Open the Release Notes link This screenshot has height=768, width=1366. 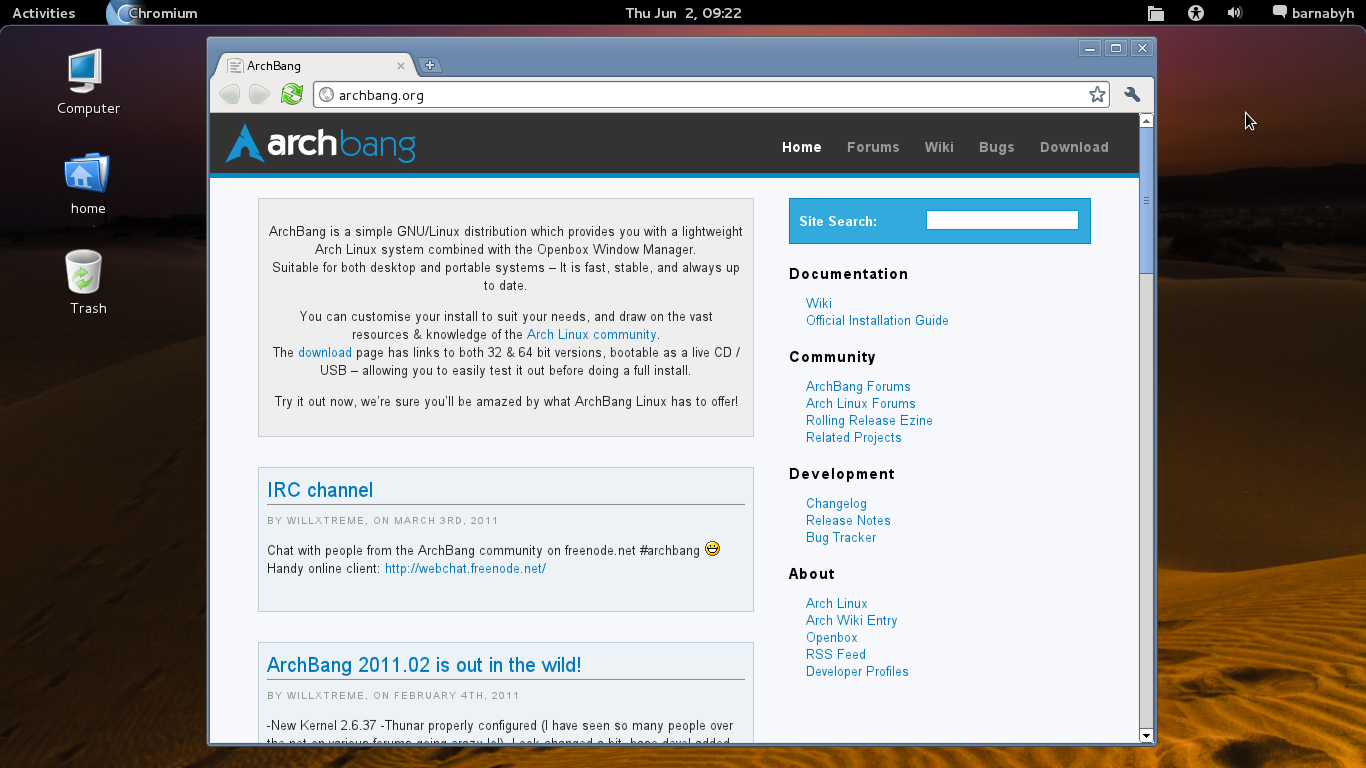pos(848,520)
